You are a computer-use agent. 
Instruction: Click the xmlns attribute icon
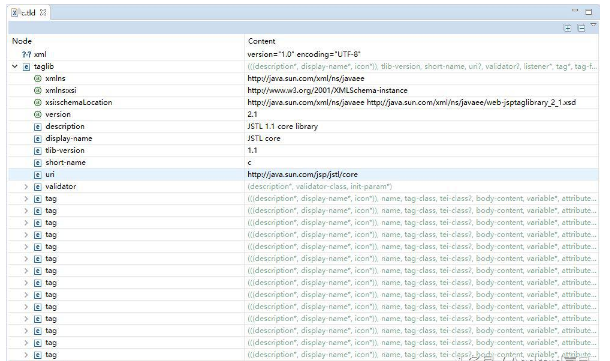pos(38,79)
